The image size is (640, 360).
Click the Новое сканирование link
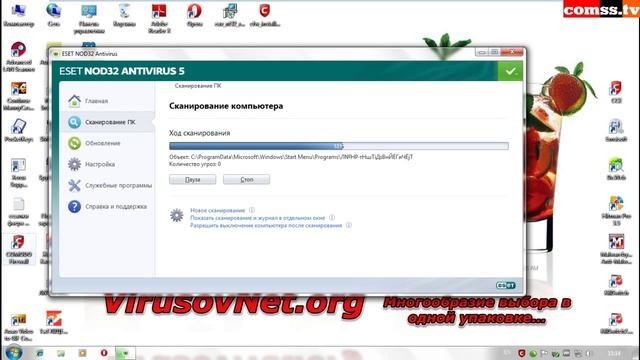click(x=218, y=211)
